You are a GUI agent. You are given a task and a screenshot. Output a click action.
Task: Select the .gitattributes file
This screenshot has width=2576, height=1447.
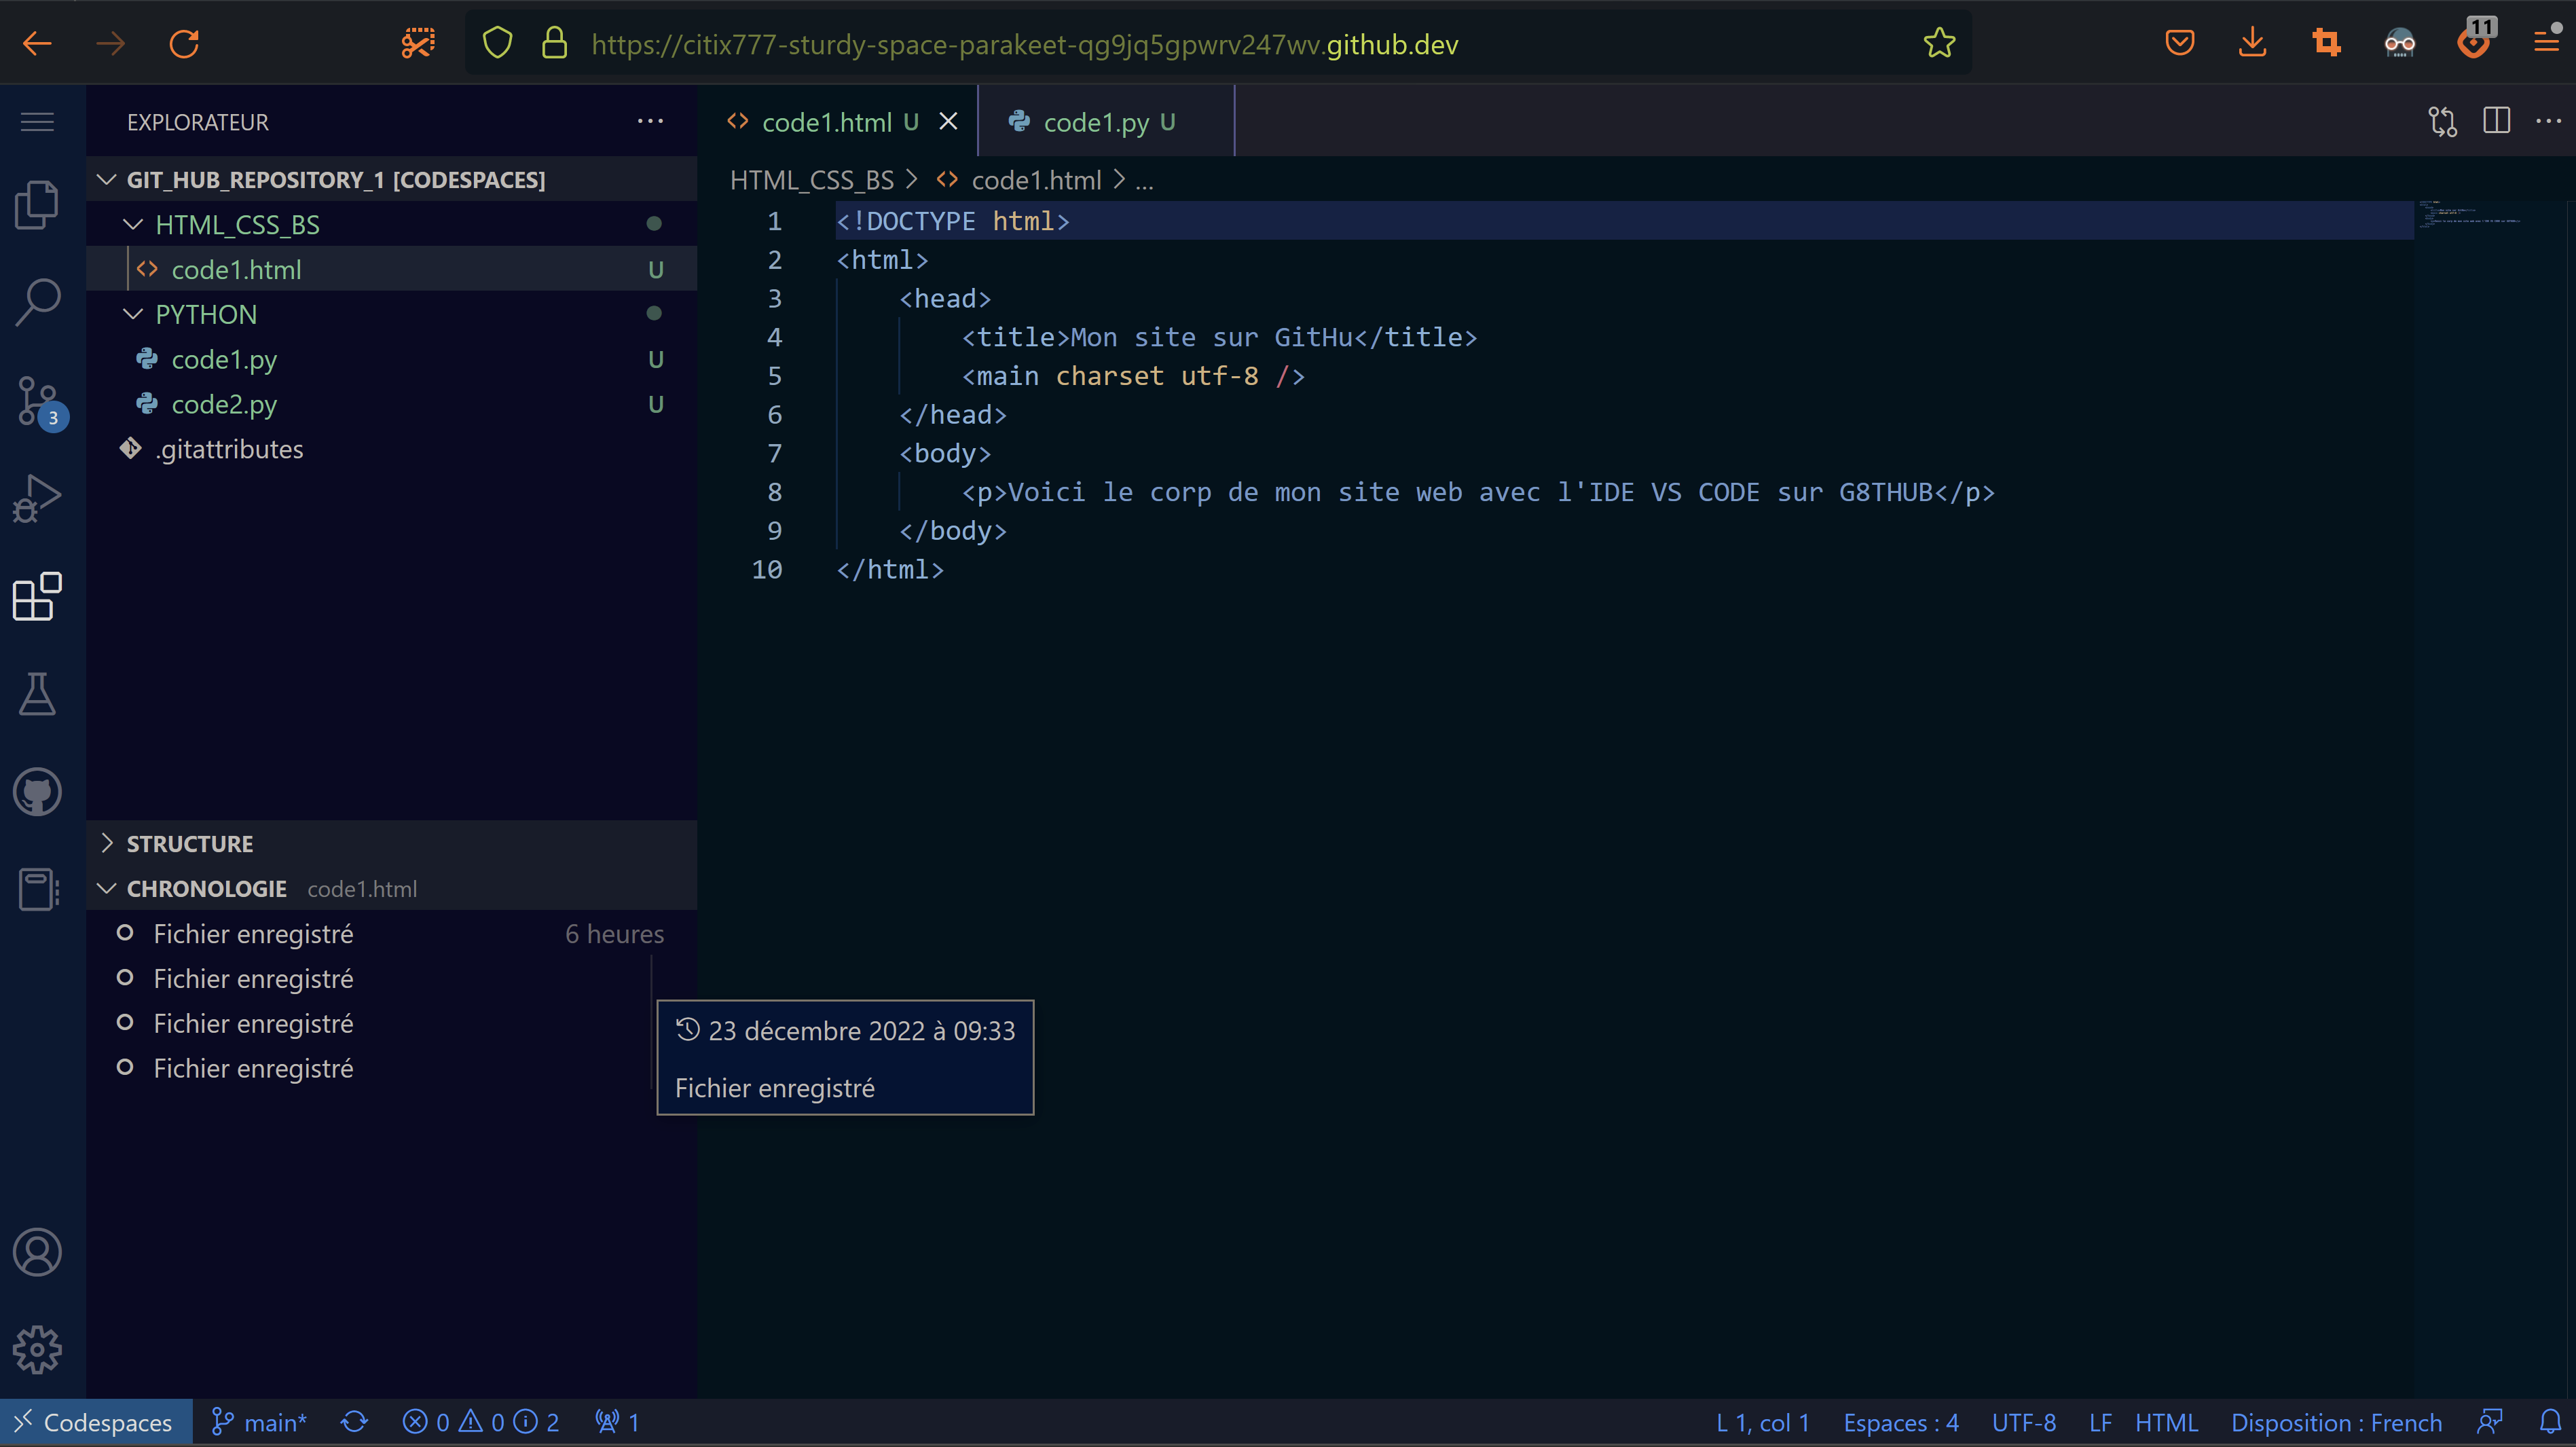coord(229,448)
